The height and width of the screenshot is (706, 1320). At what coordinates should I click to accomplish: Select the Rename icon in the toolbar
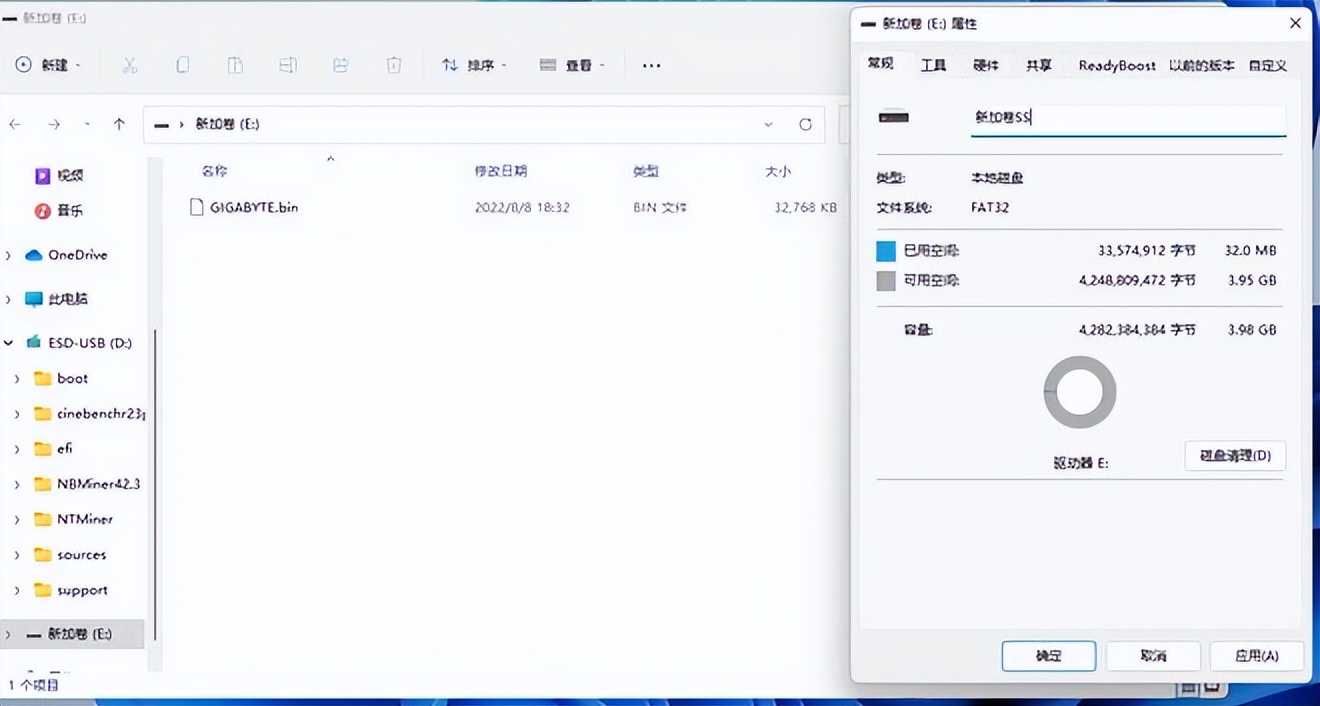click(288, 64)
